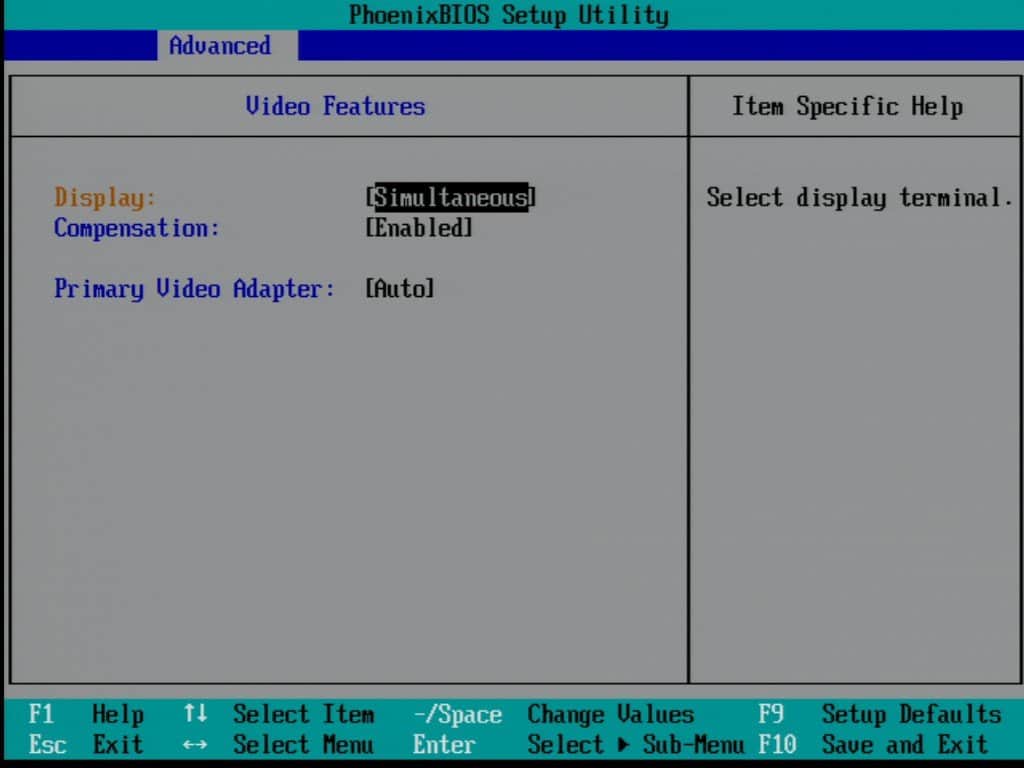Select the Primary Video Adapter: label

coord(194,289)
